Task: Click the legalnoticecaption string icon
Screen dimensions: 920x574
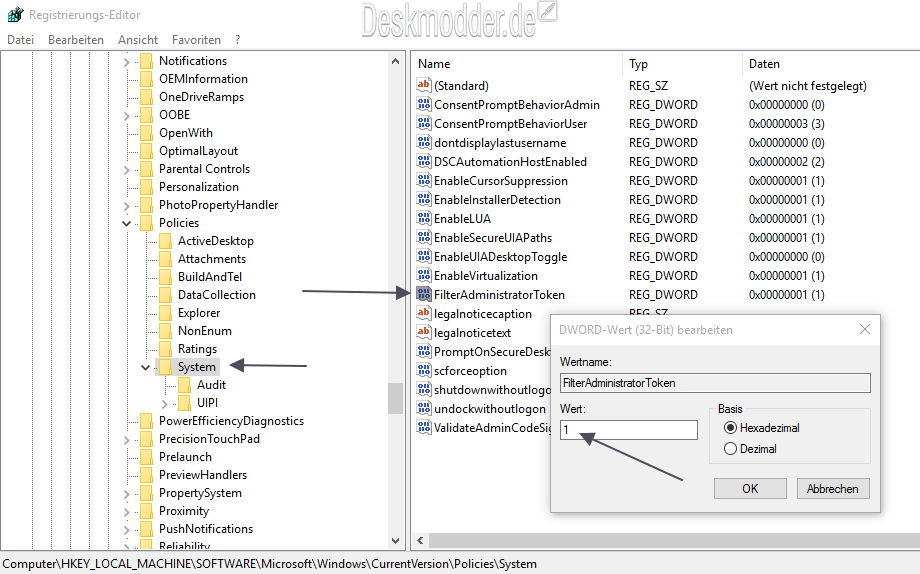Action: click(424, 313)
